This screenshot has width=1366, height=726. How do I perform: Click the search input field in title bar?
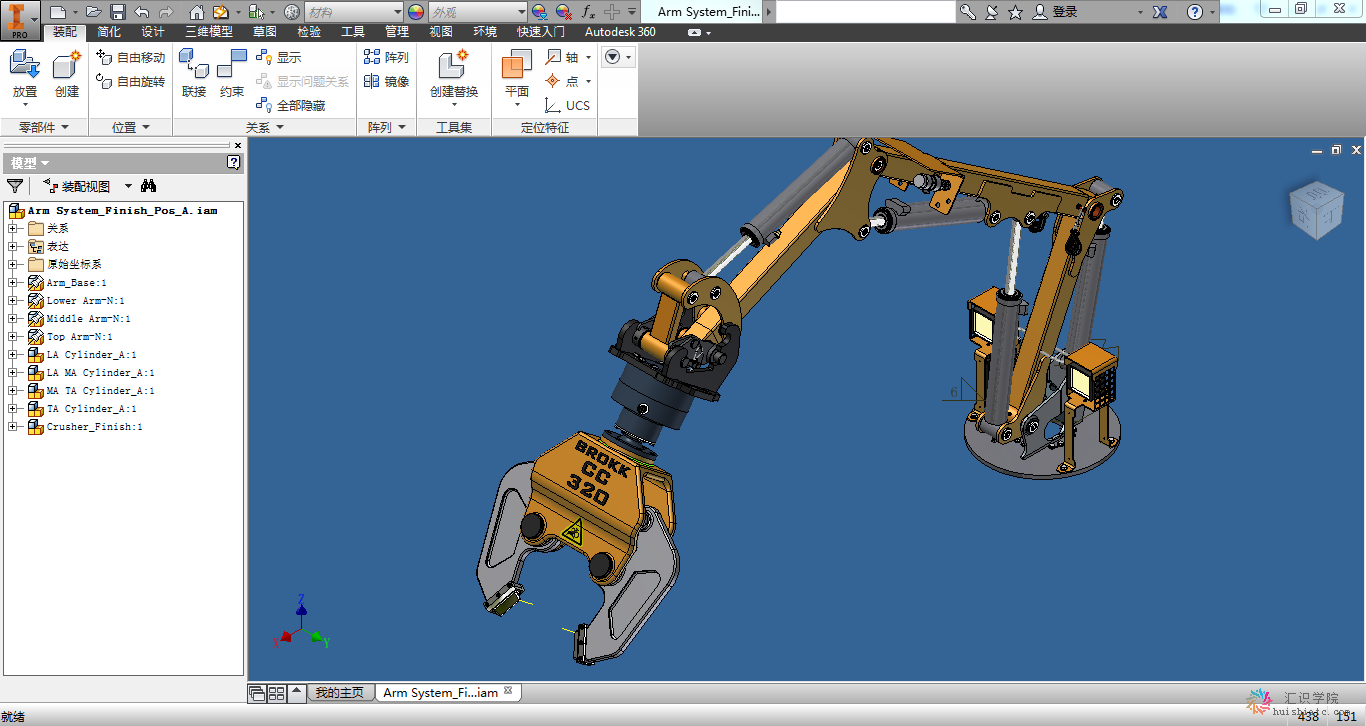point(866,12)
